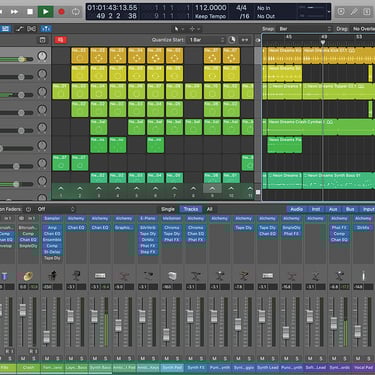Solo the Crash channel strip
This screenshot has height=375, width=375.
[x=34, y=359]
